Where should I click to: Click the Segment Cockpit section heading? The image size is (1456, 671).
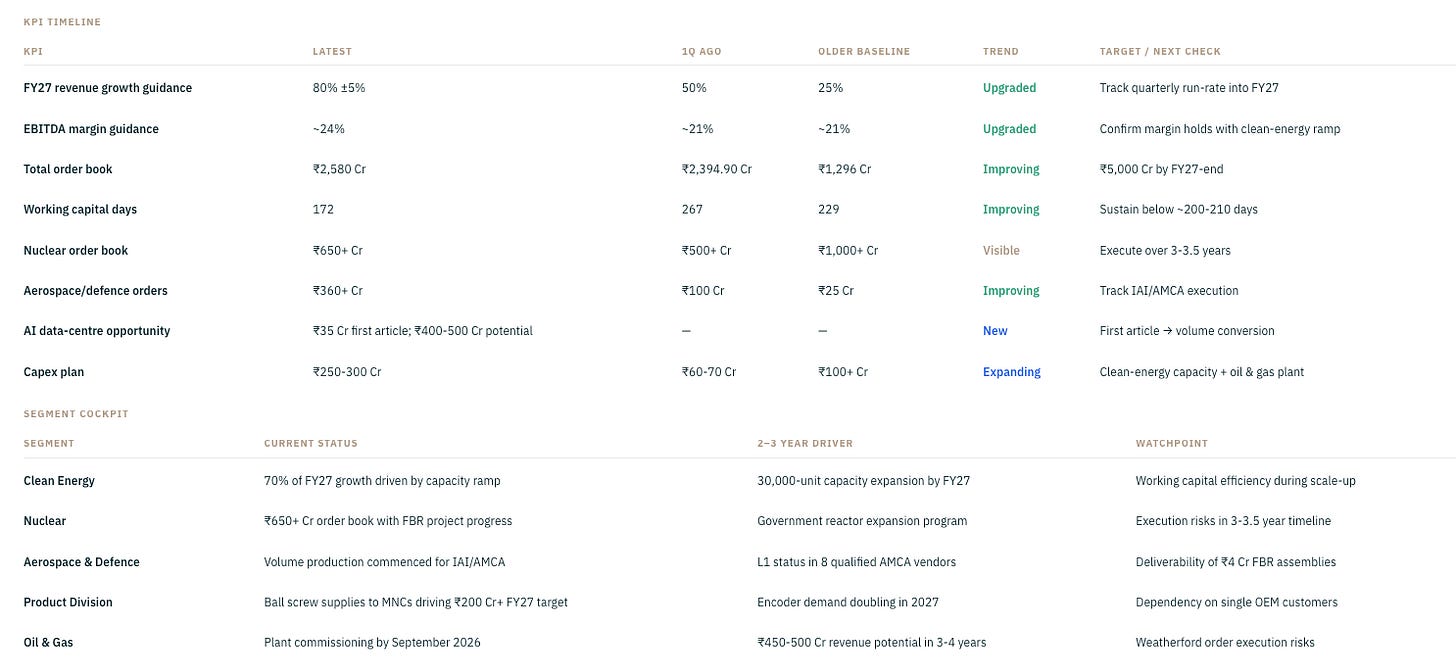click(x=76, y=414)
